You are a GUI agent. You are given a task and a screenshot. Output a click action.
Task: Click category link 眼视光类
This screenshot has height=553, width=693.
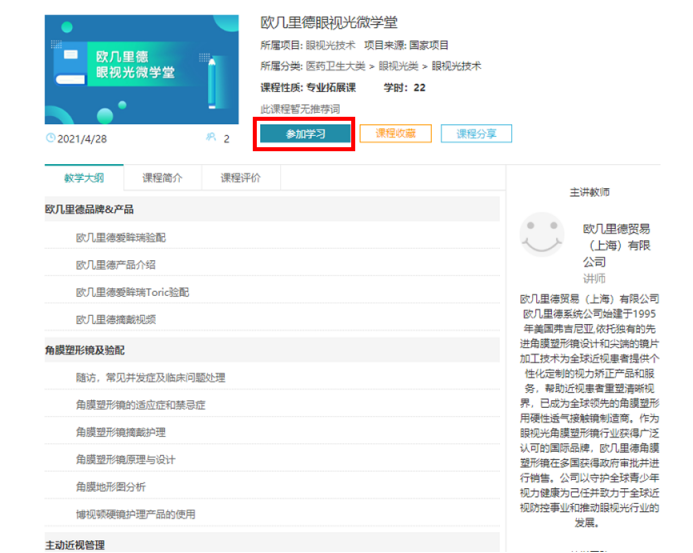click(x=398, y=66)
